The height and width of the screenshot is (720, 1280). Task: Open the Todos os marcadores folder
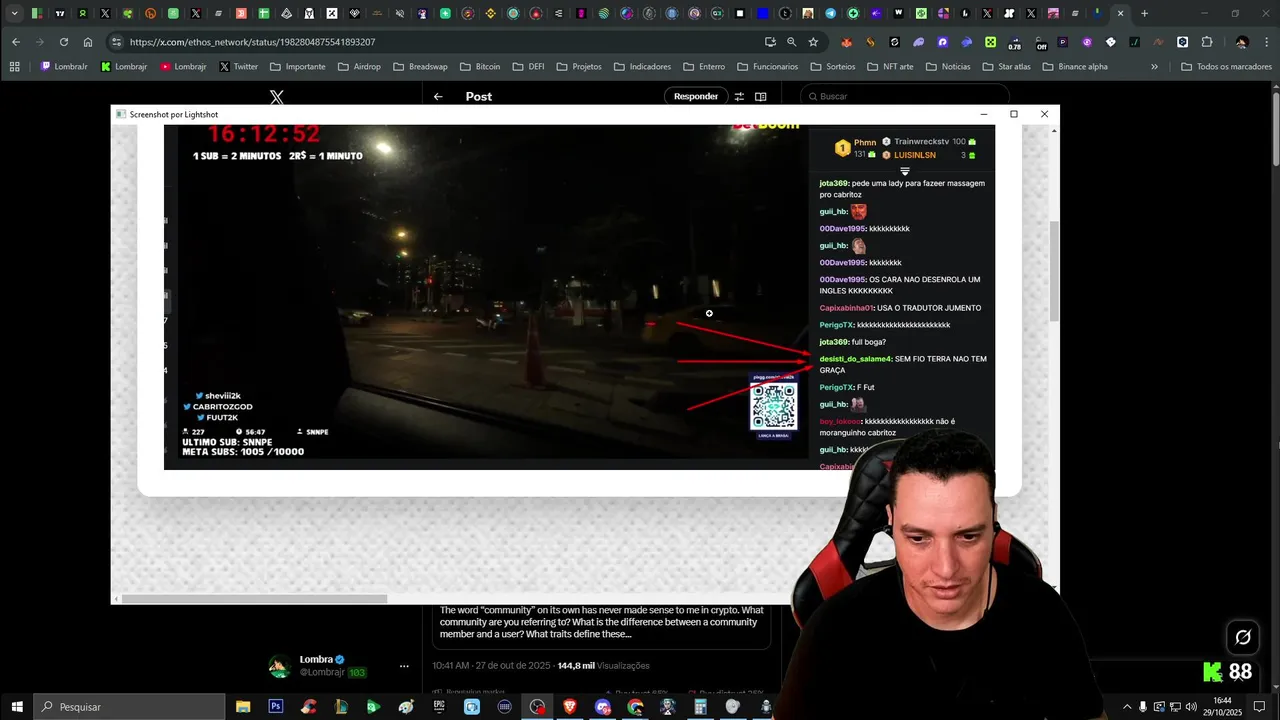[x=1226, y=67]
